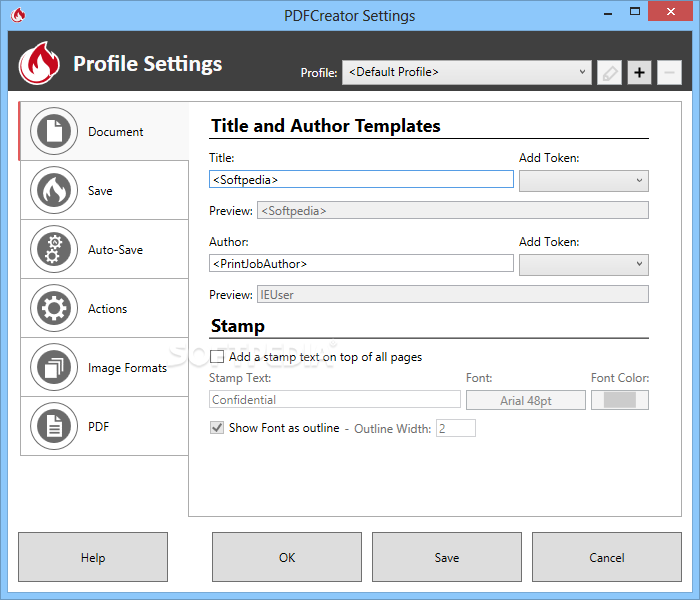Open the Actions tab label
Viewport: 700px width, 600px height.
[x=107, y=308]
